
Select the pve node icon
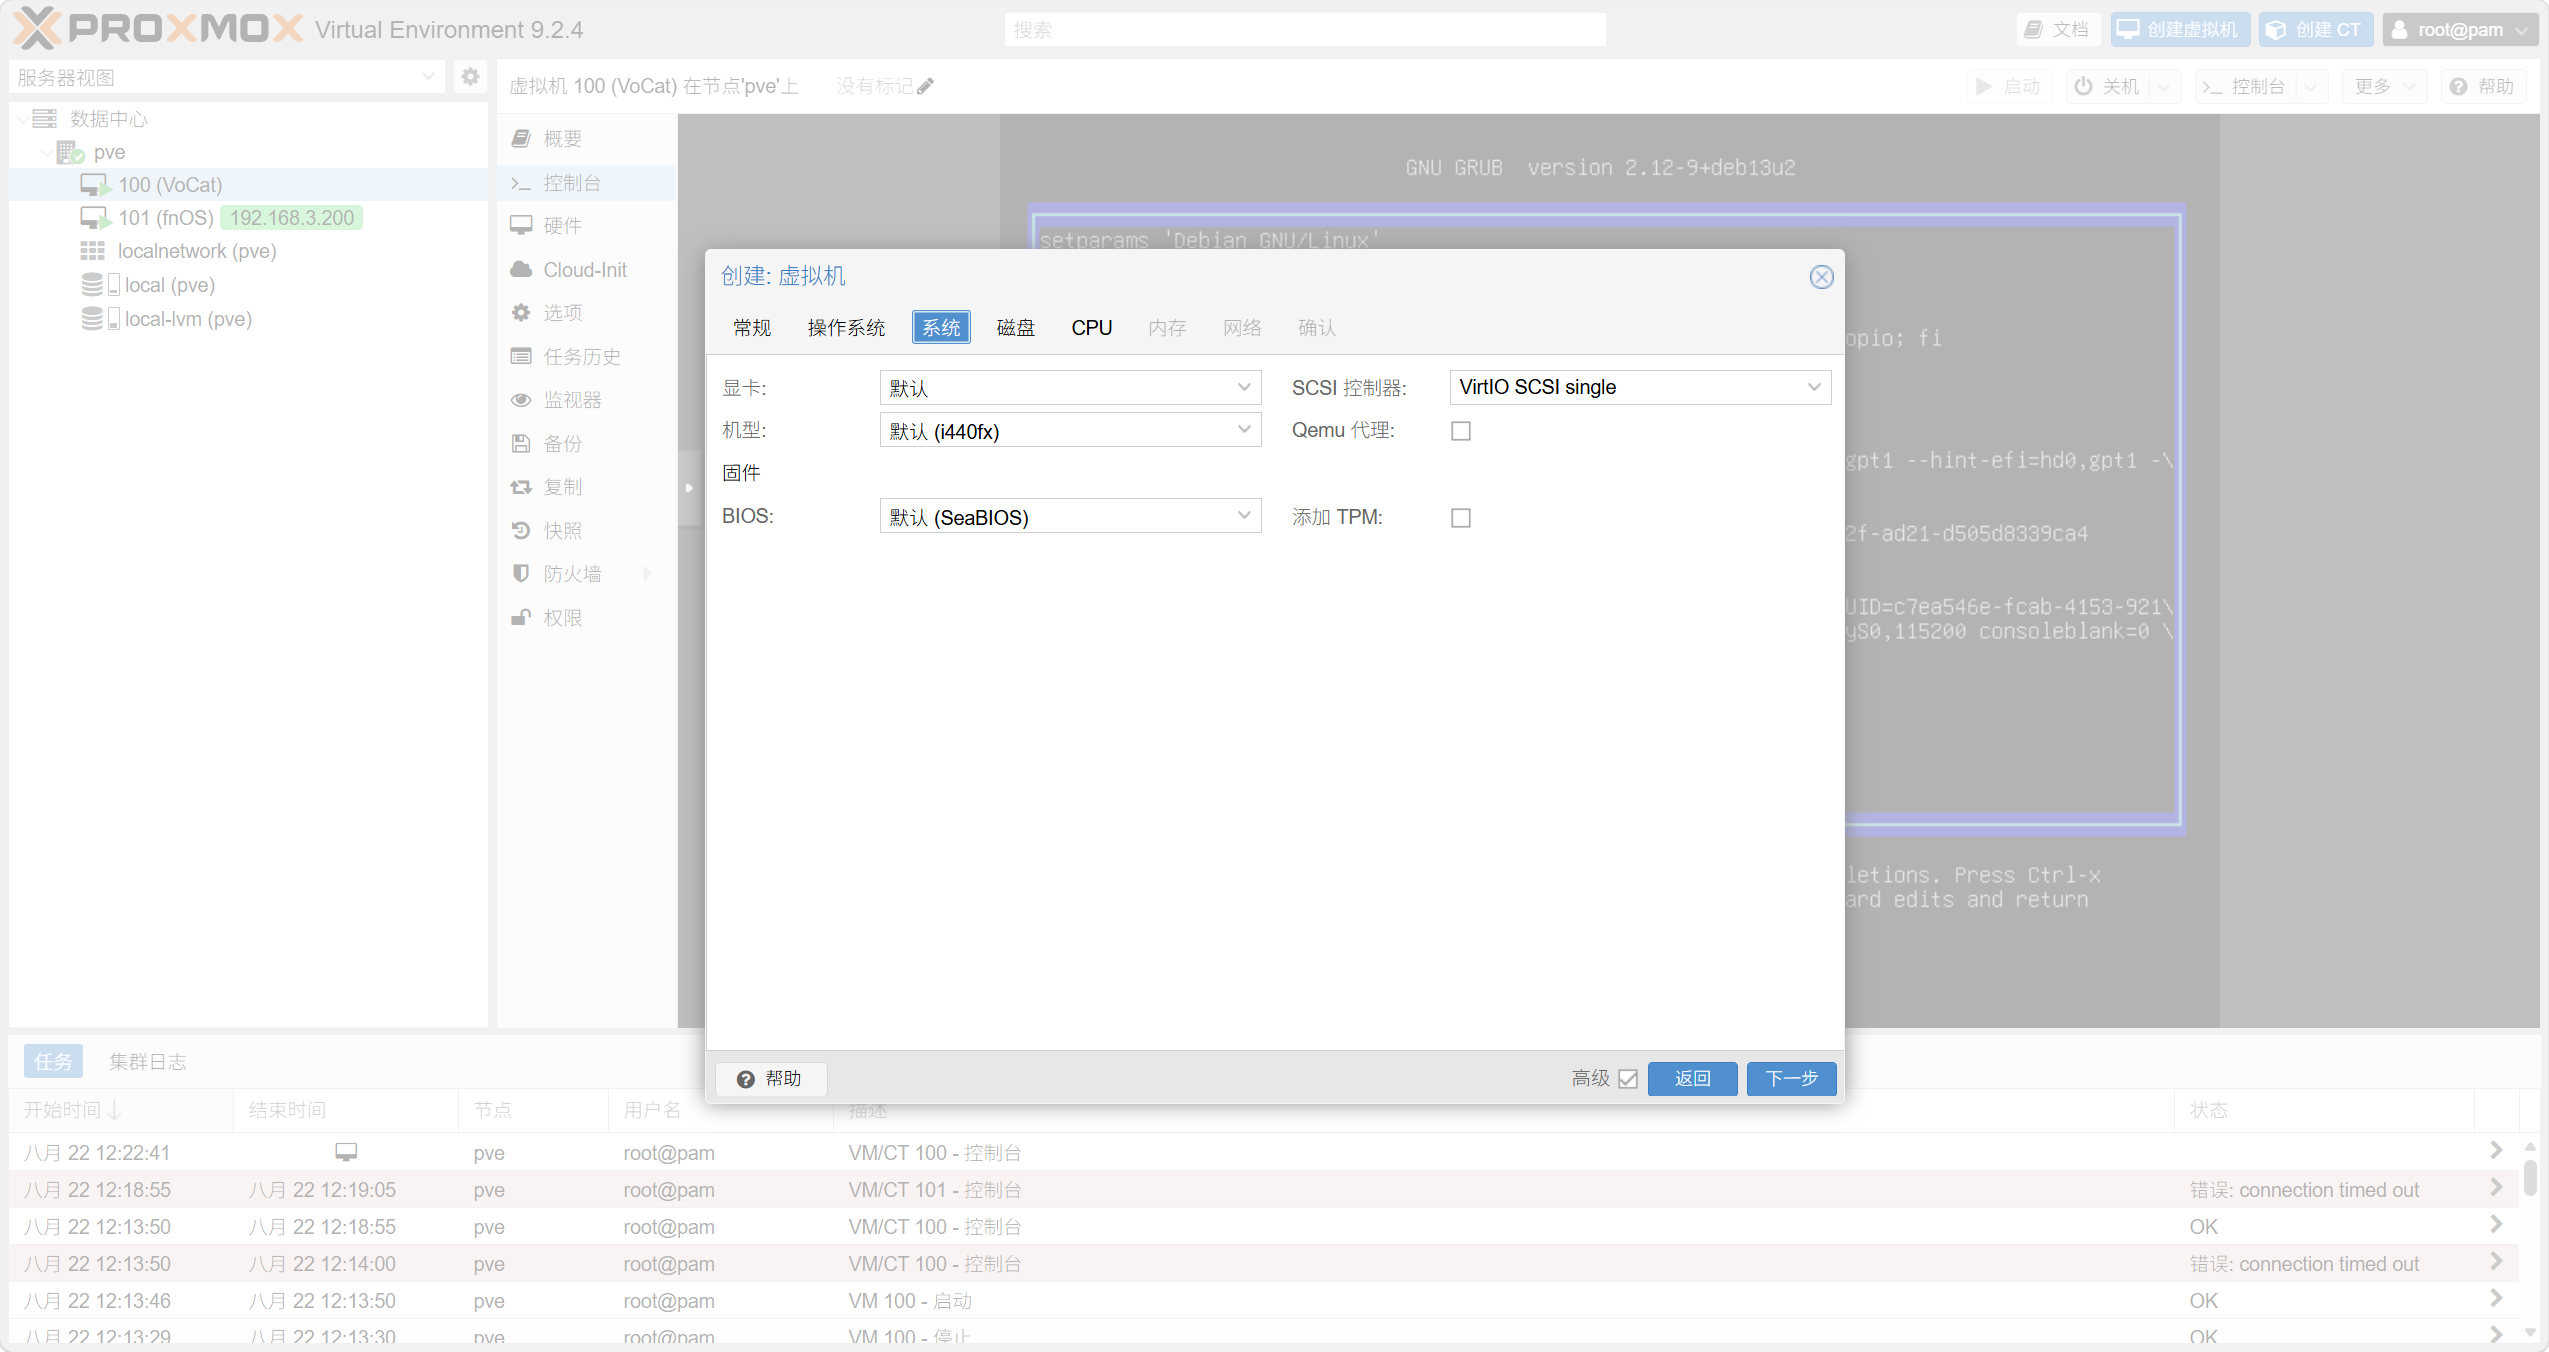click(x=70, y=152)
